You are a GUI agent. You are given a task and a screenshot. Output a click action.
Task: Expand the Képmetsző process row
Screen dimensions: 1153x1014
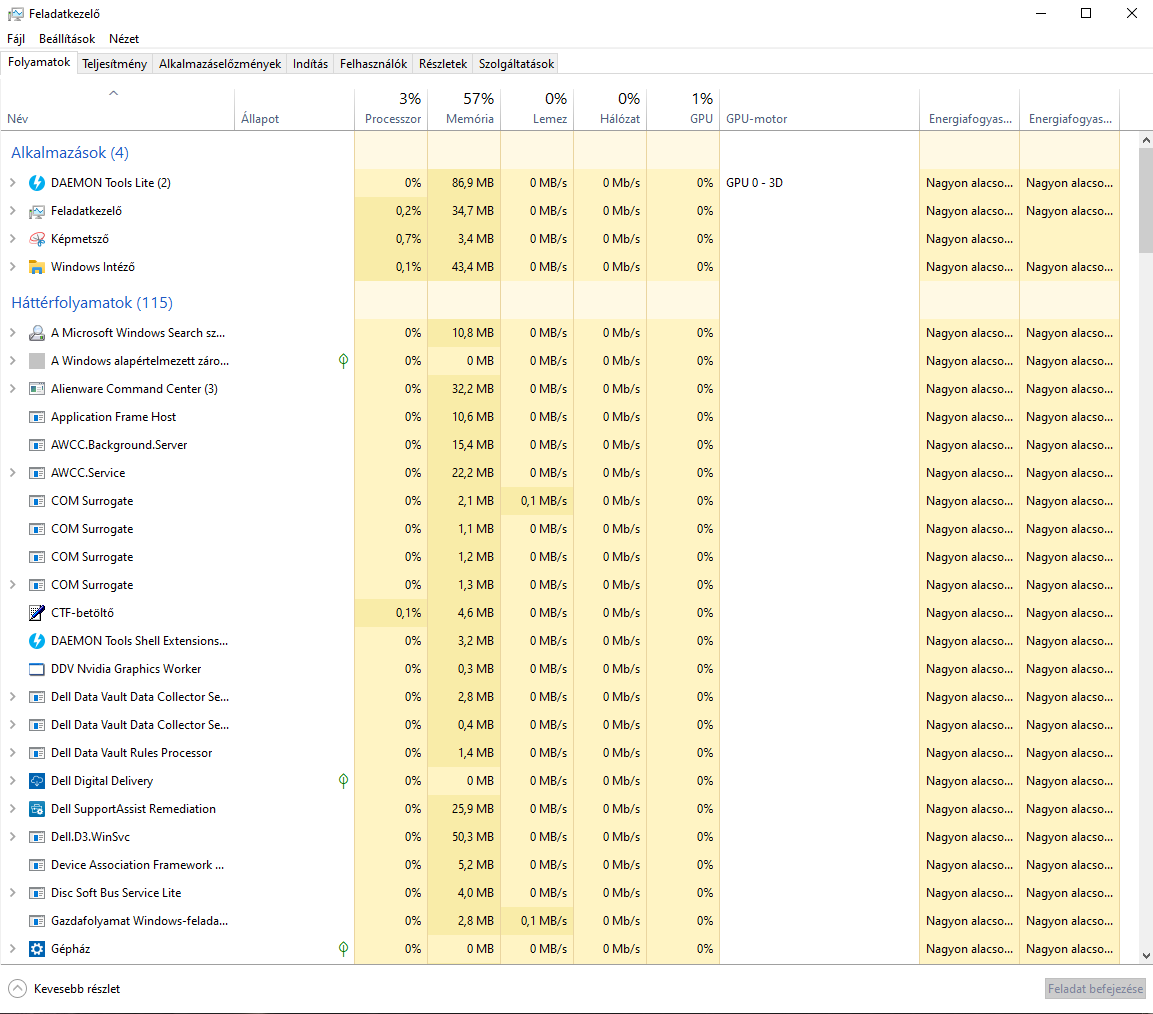click(13, 238)
